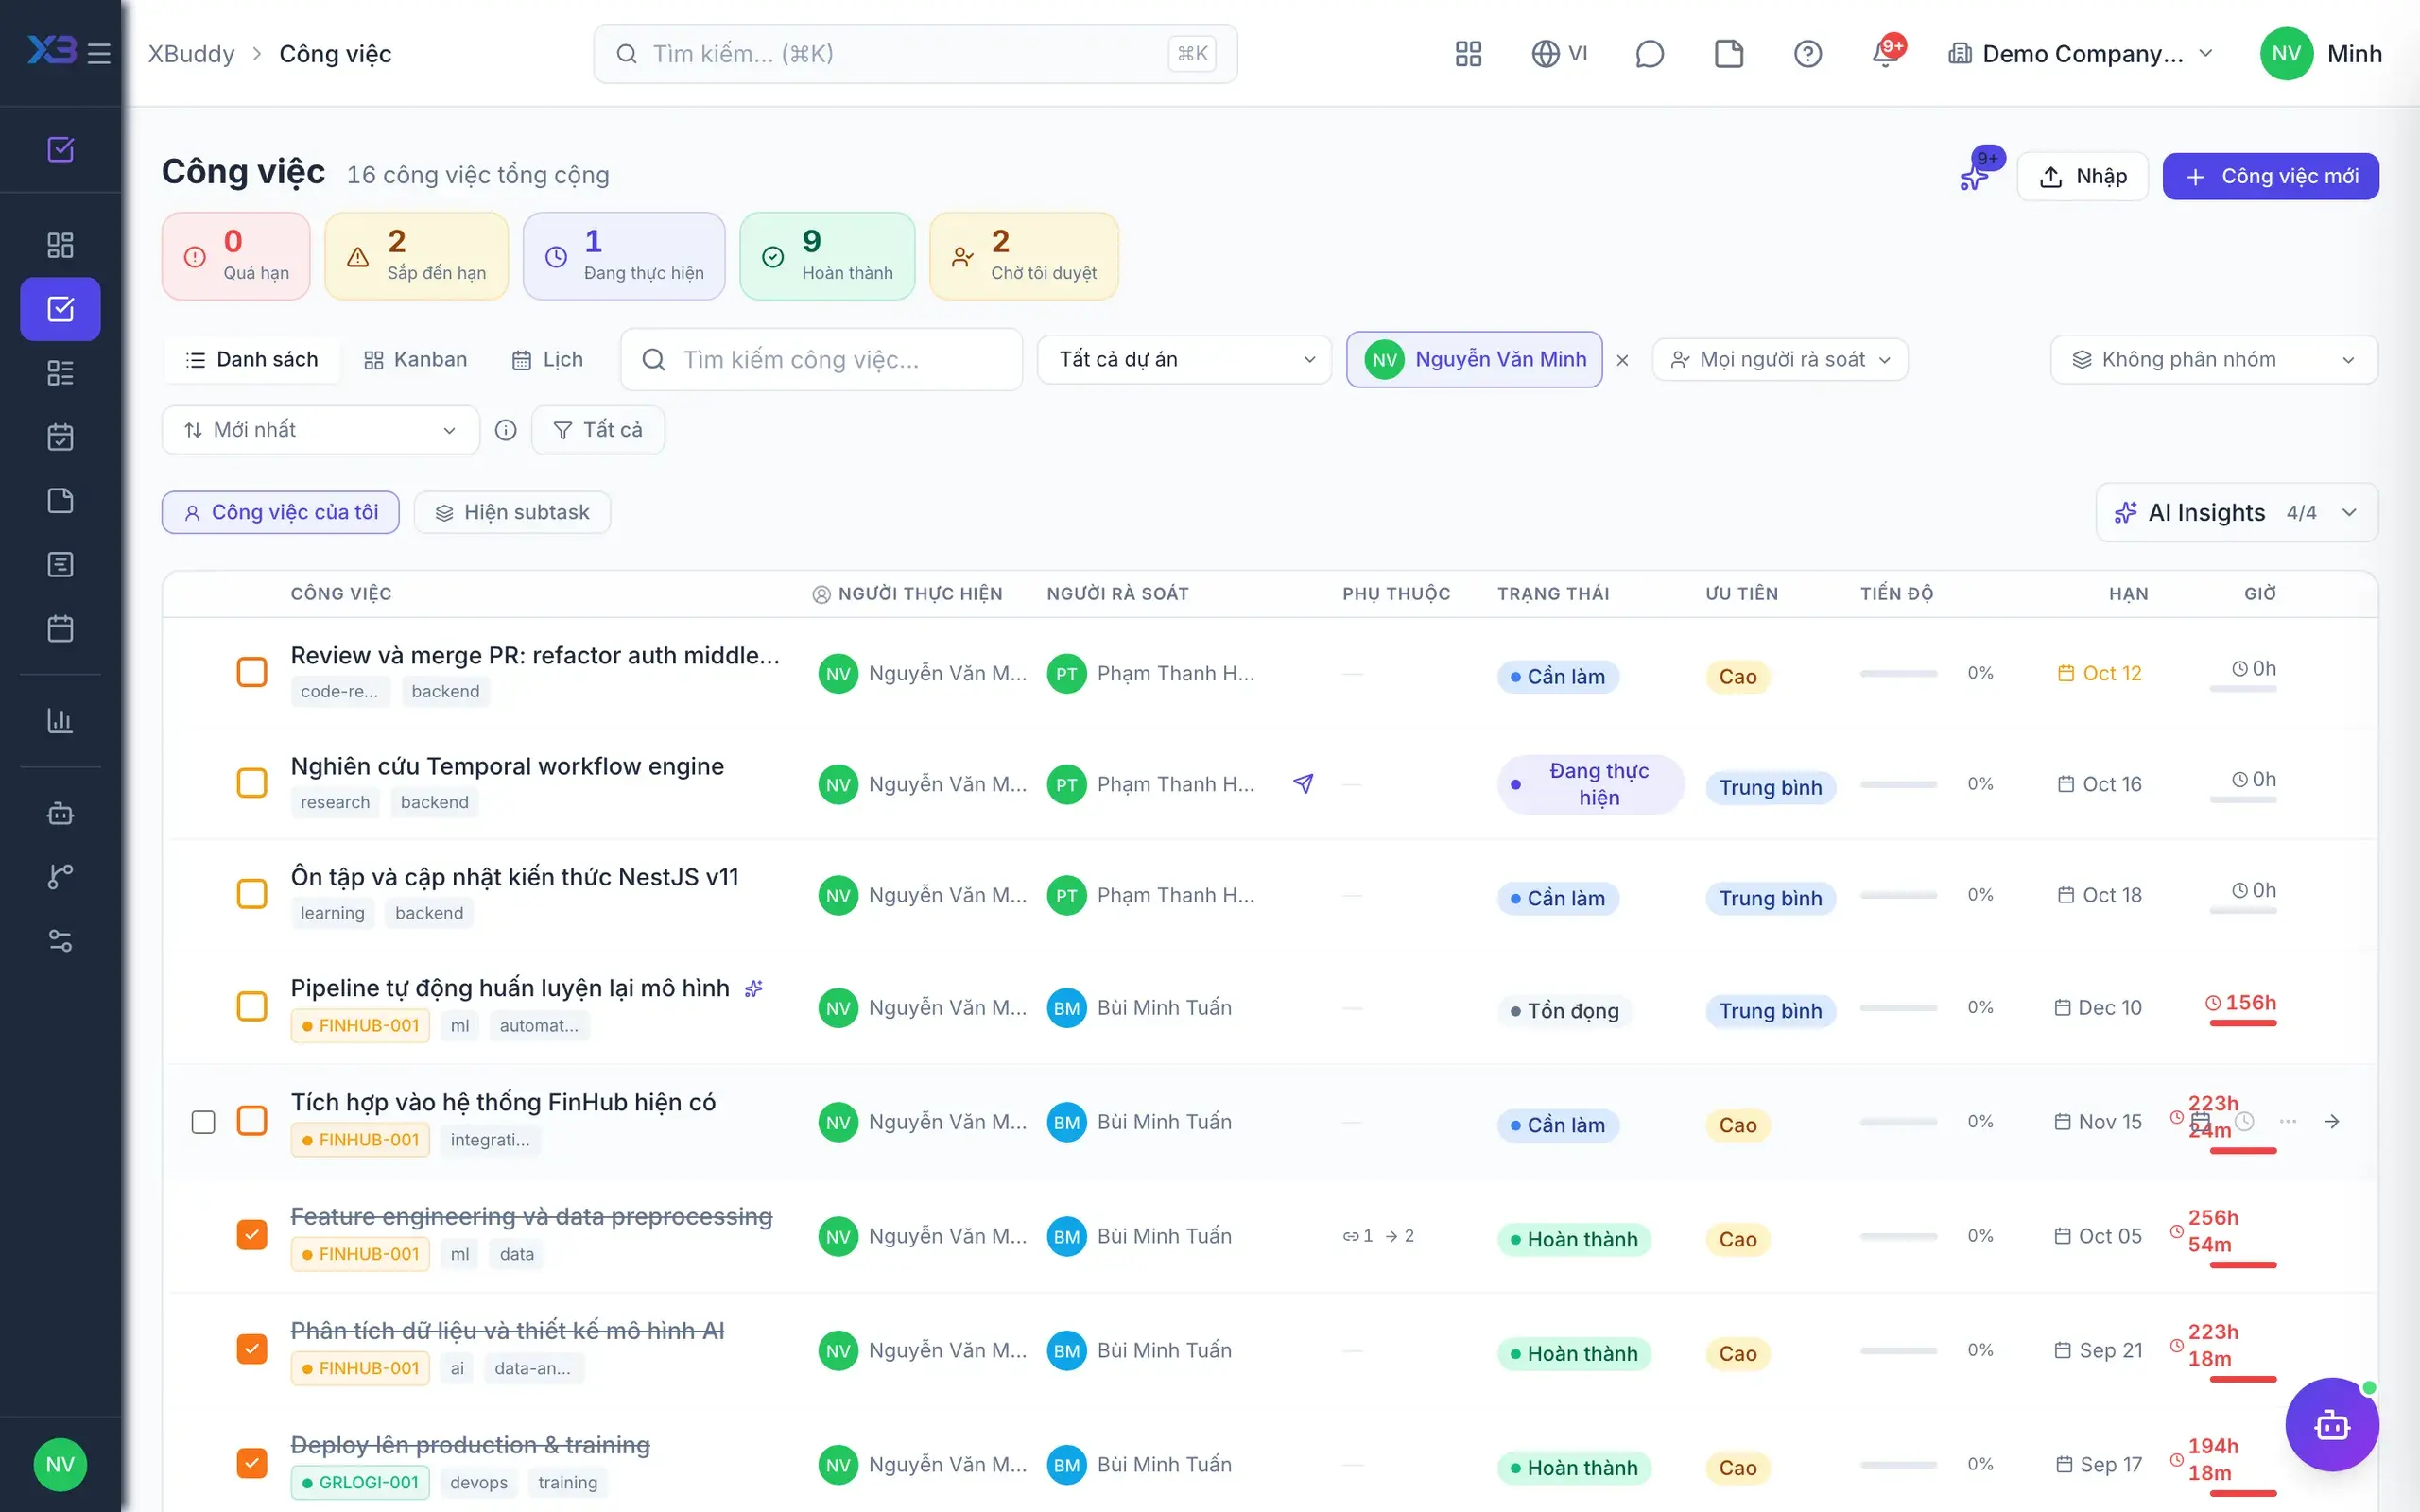The height and width of the screenshot is (1512, 2420).
Task: Uncheck the Feature engineering completed task
Action: point(252,1235)
